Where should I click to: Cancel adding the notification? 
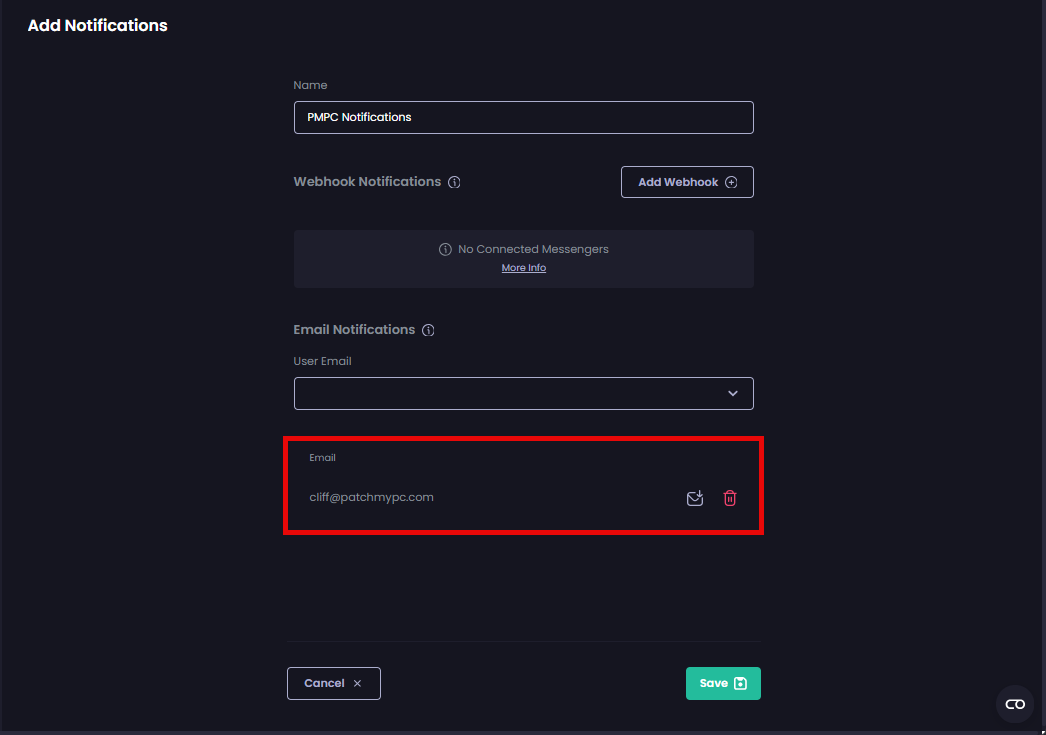[x=333, y=683]
